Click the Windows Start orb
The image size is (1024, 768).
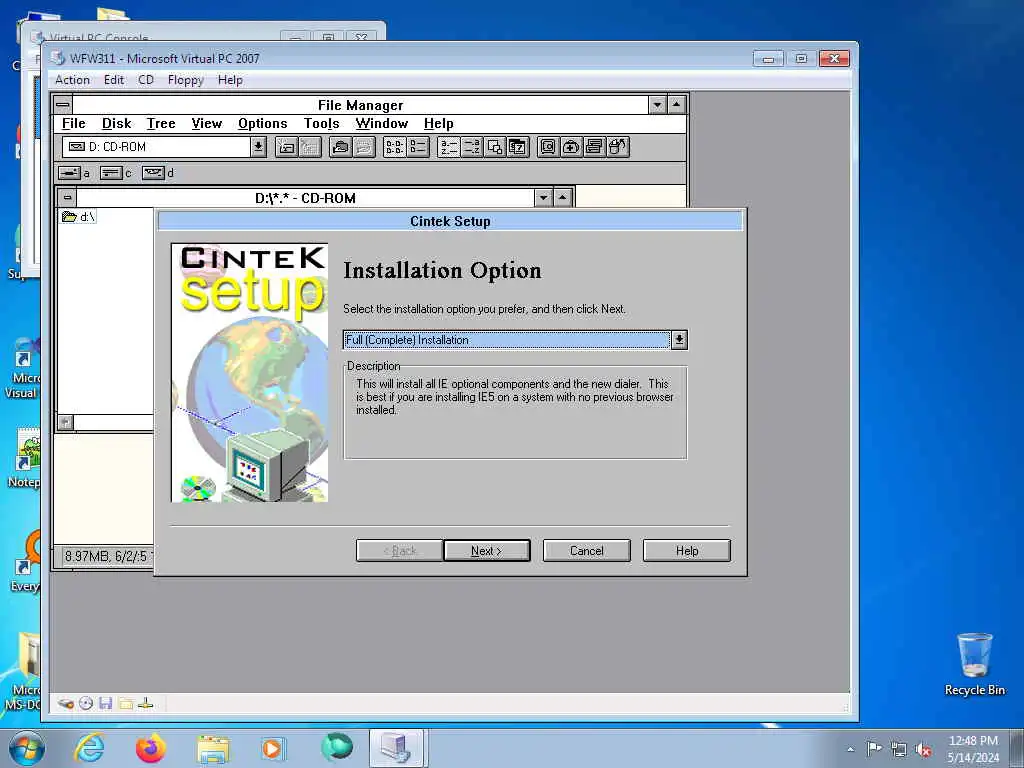(x=27, y=748)
